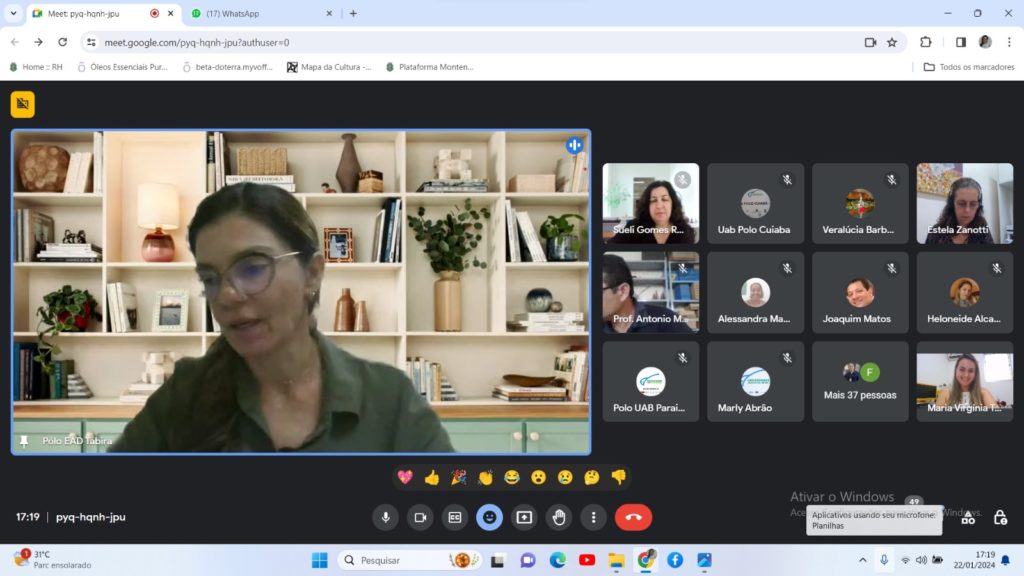The width and height of the screenshot is (1024, 576).
Task: Send the thumbs down reaction
Action: (619, 478)
